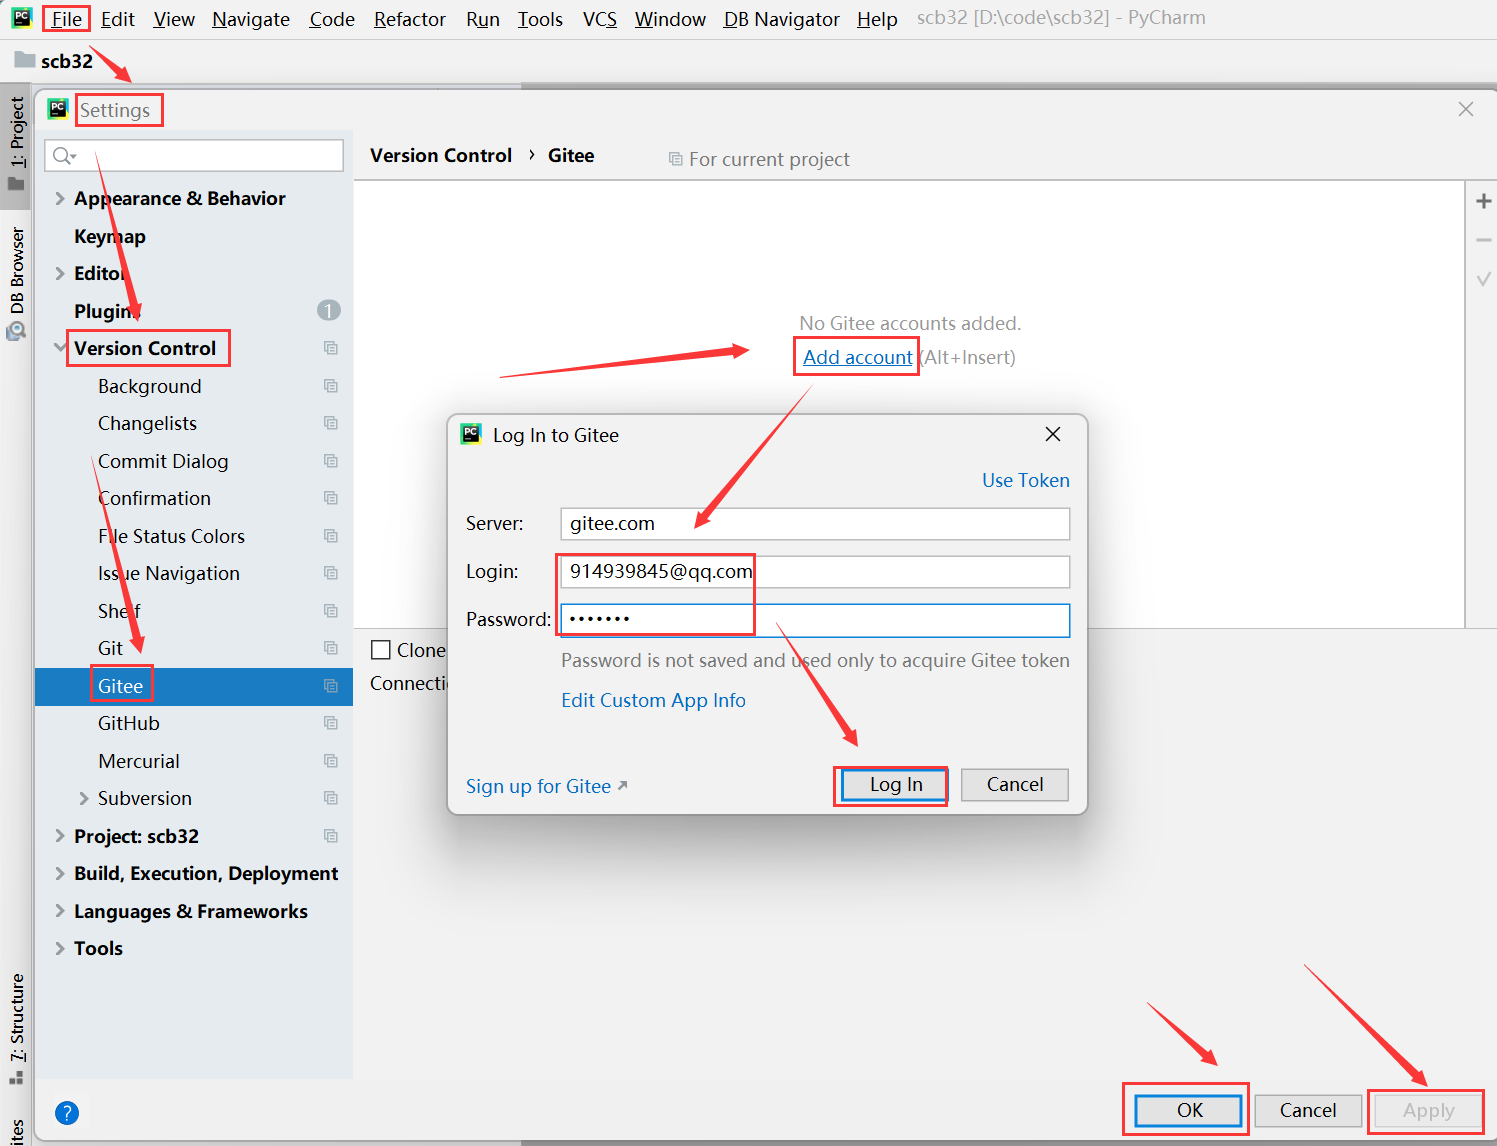Click the plus icon to add account
Screen dimensions: 1497x1146
click(x=1484, y=201)
